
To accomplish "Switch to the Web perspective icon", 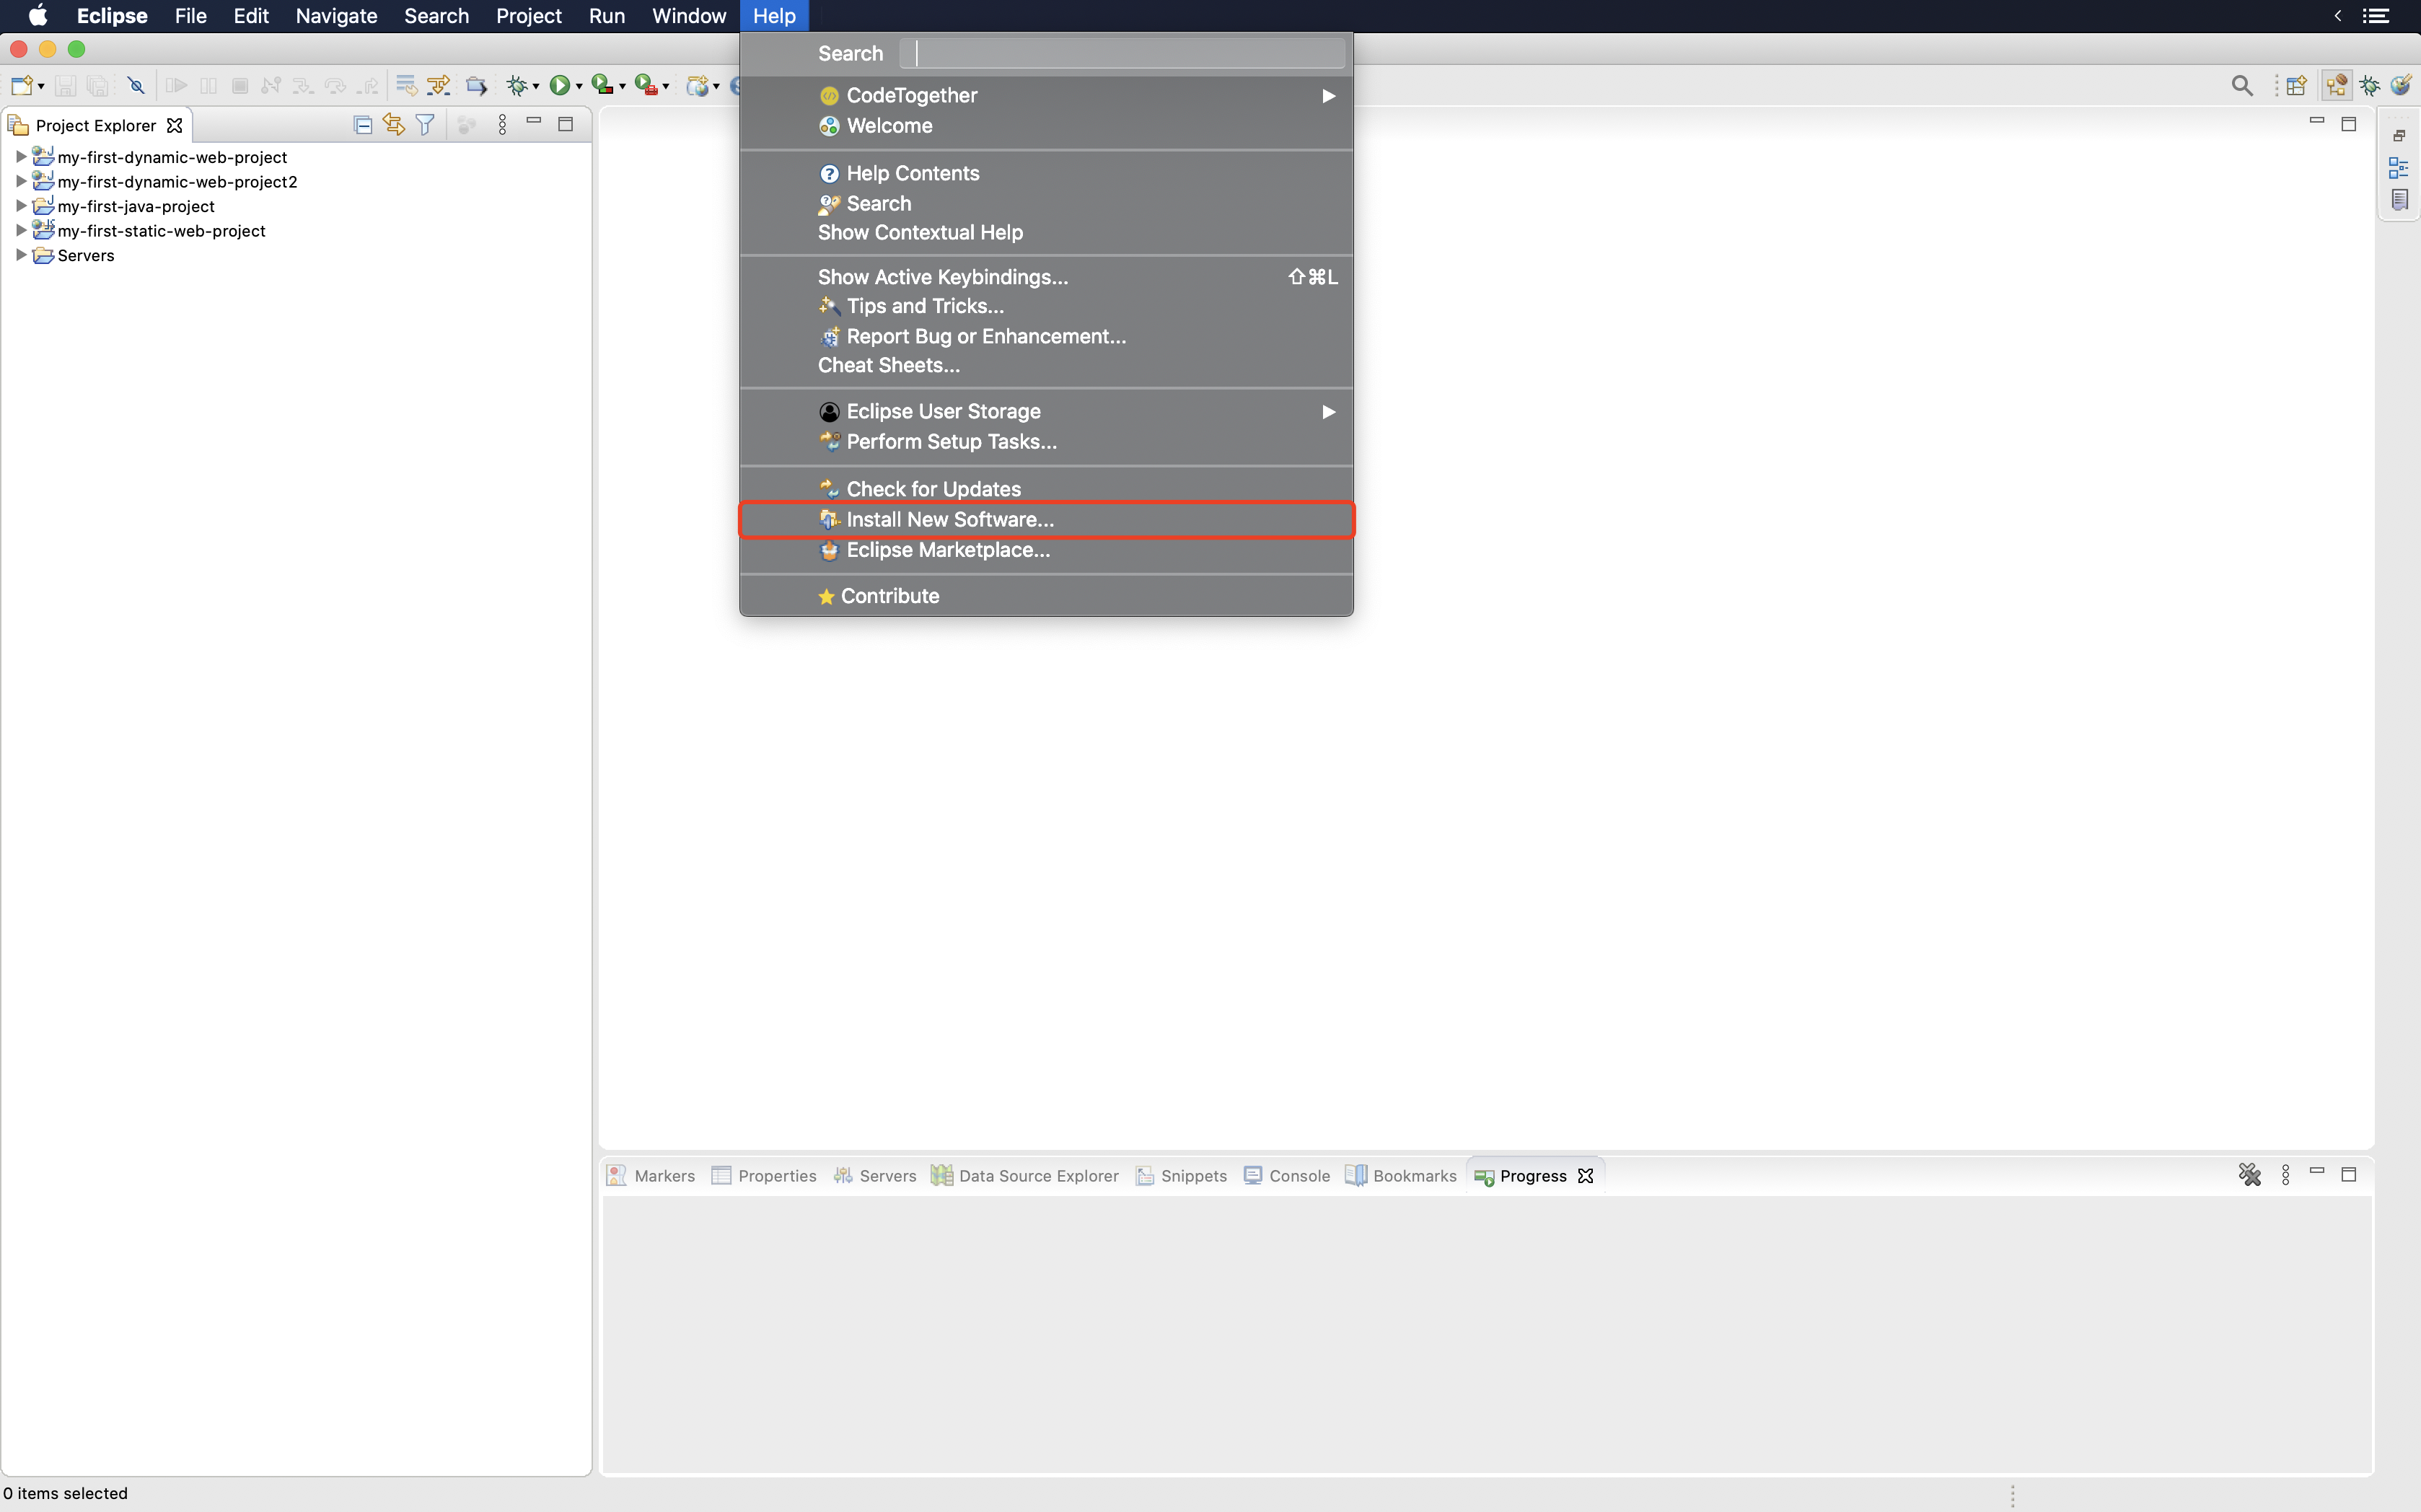I will (2401, 86).
